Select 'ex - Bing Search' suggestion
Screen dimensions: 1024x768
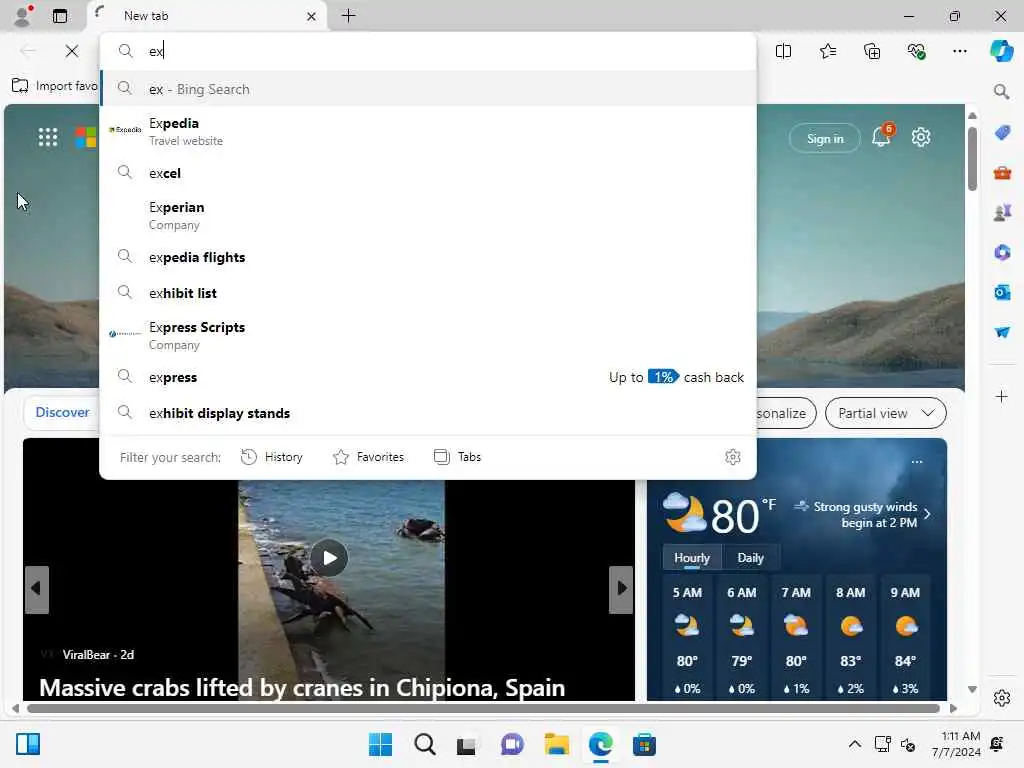click(x=428, y=89)
